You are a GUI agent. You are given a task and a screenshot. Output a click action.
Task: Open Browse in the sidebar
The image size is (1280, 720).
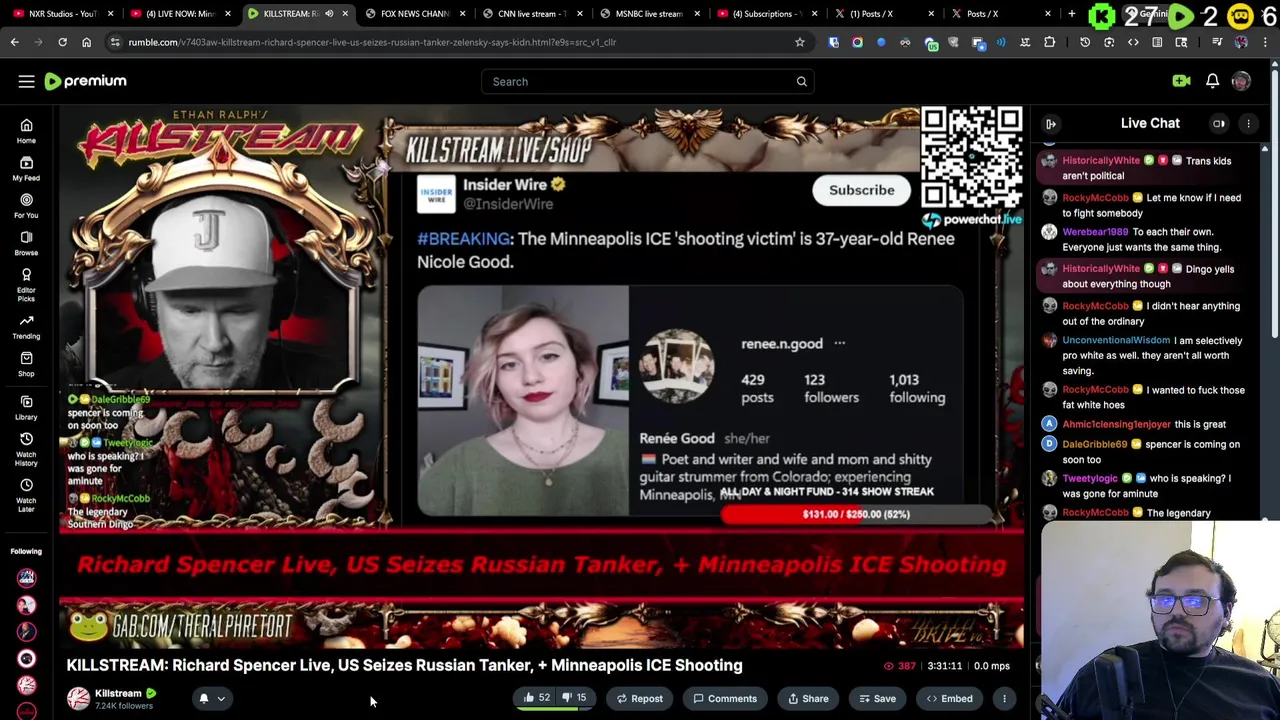tap(26, 243)
